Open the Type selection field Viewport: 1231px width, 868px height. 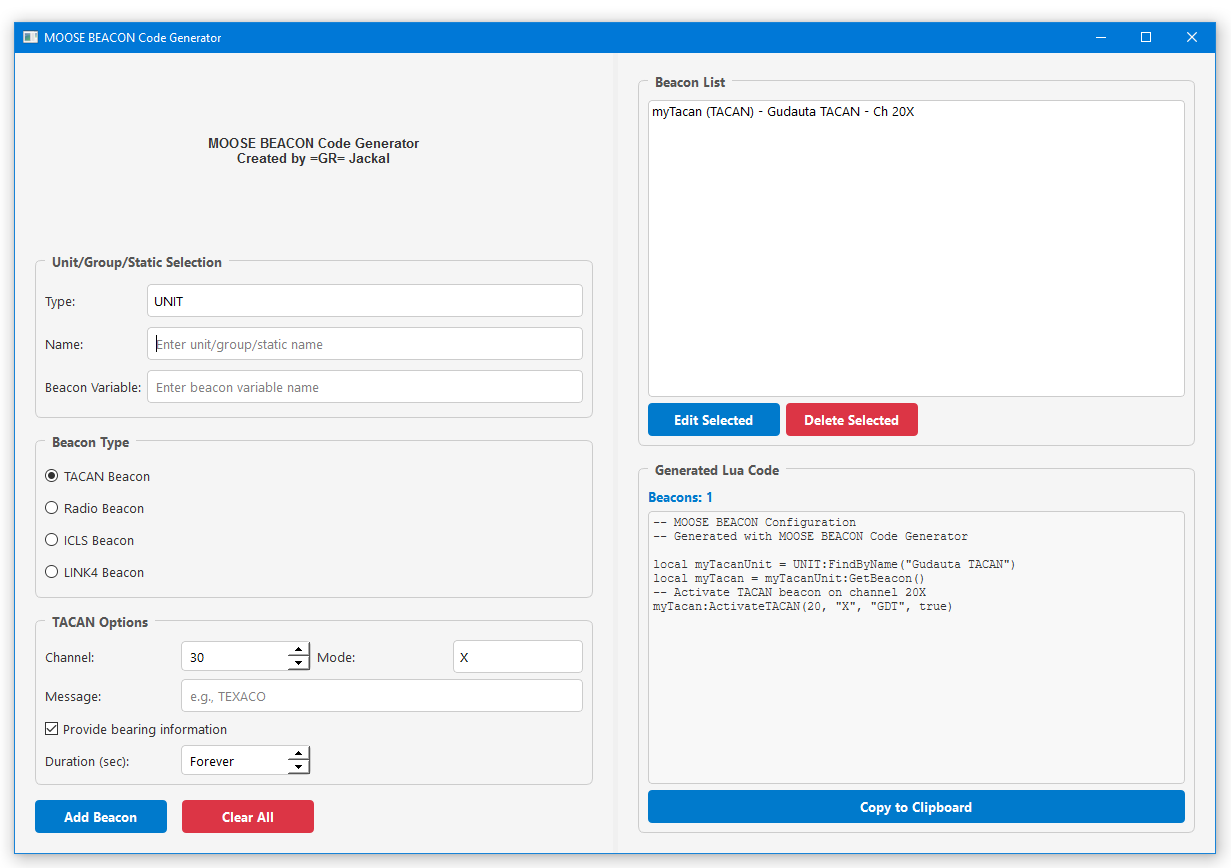364,300
